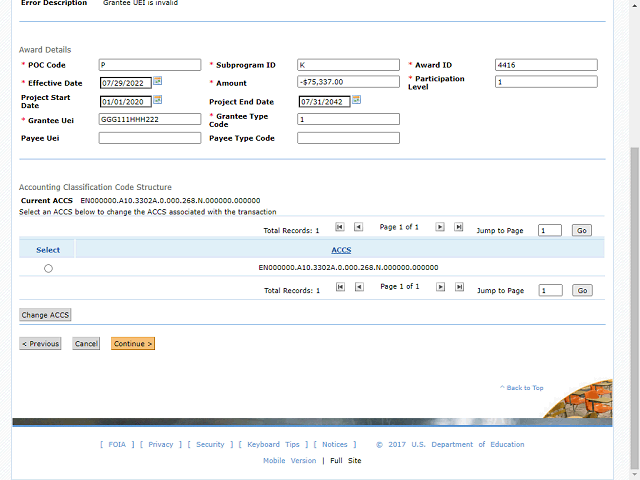Click the Full Site text
The height and width of the screenshot is (480, 640).
point(346,460)
